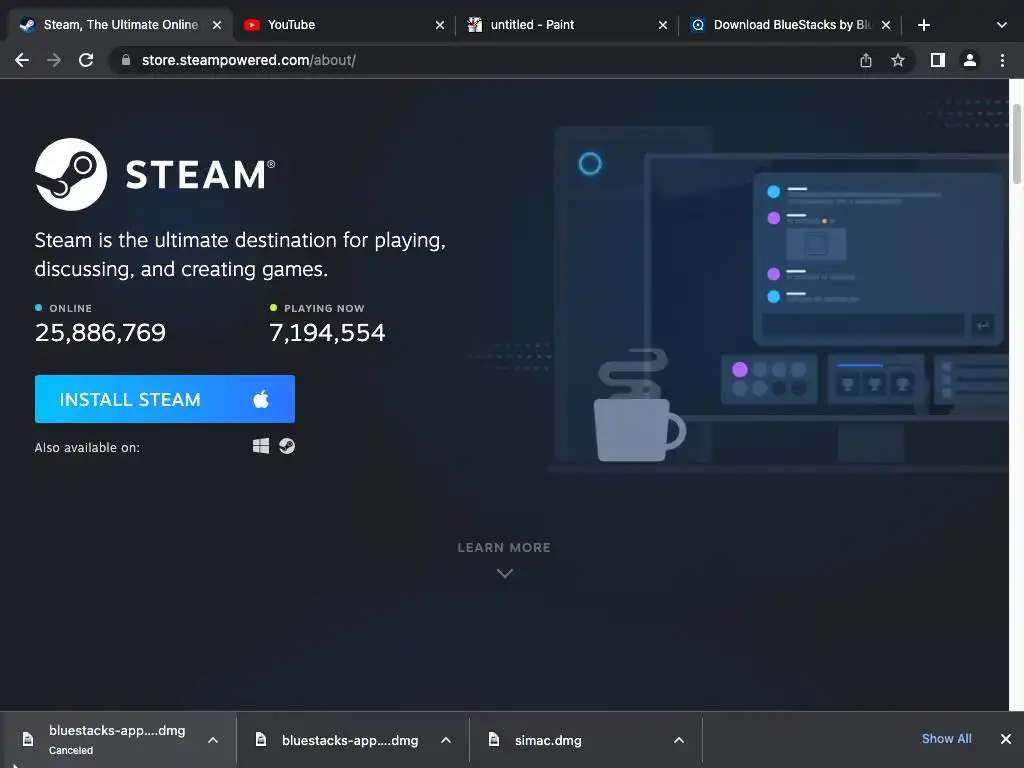Click the page vertical scrollbar thumb

1017,144
